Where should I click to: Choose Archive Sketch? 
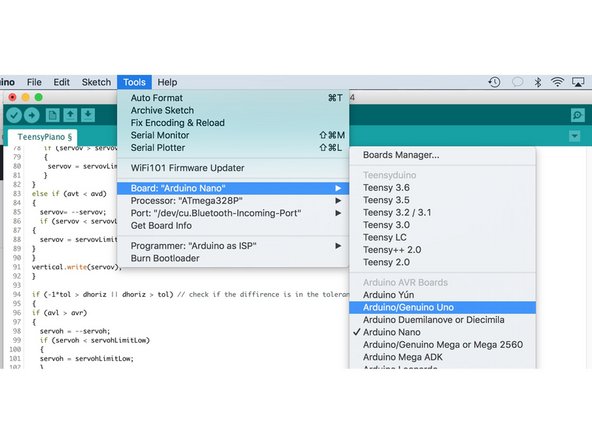[233, 110]
